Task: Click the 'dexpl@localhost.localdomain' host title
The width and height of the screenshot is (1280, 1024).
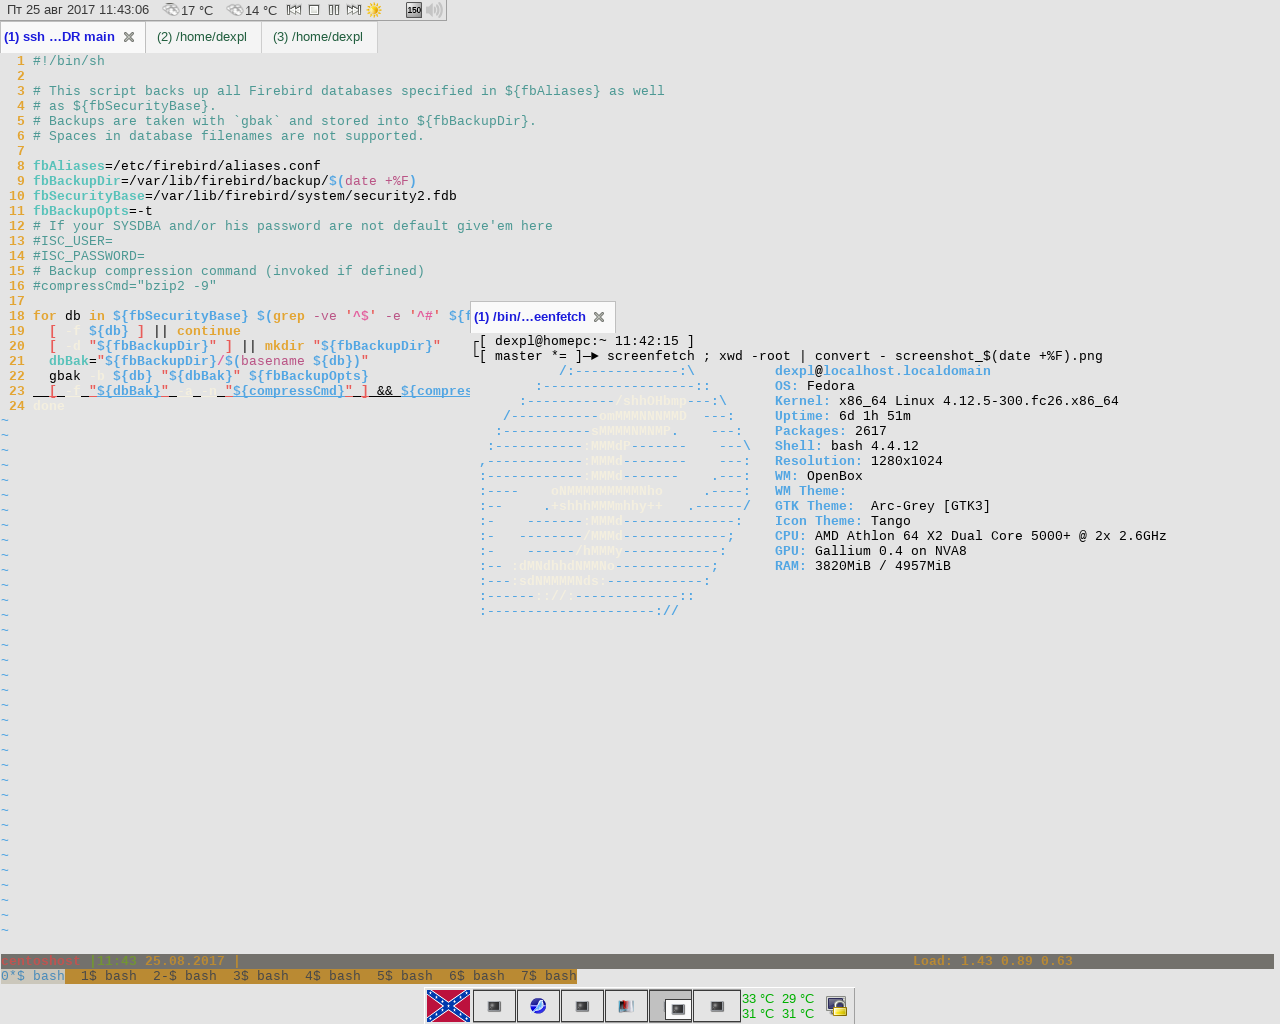Action: point(883,371)
